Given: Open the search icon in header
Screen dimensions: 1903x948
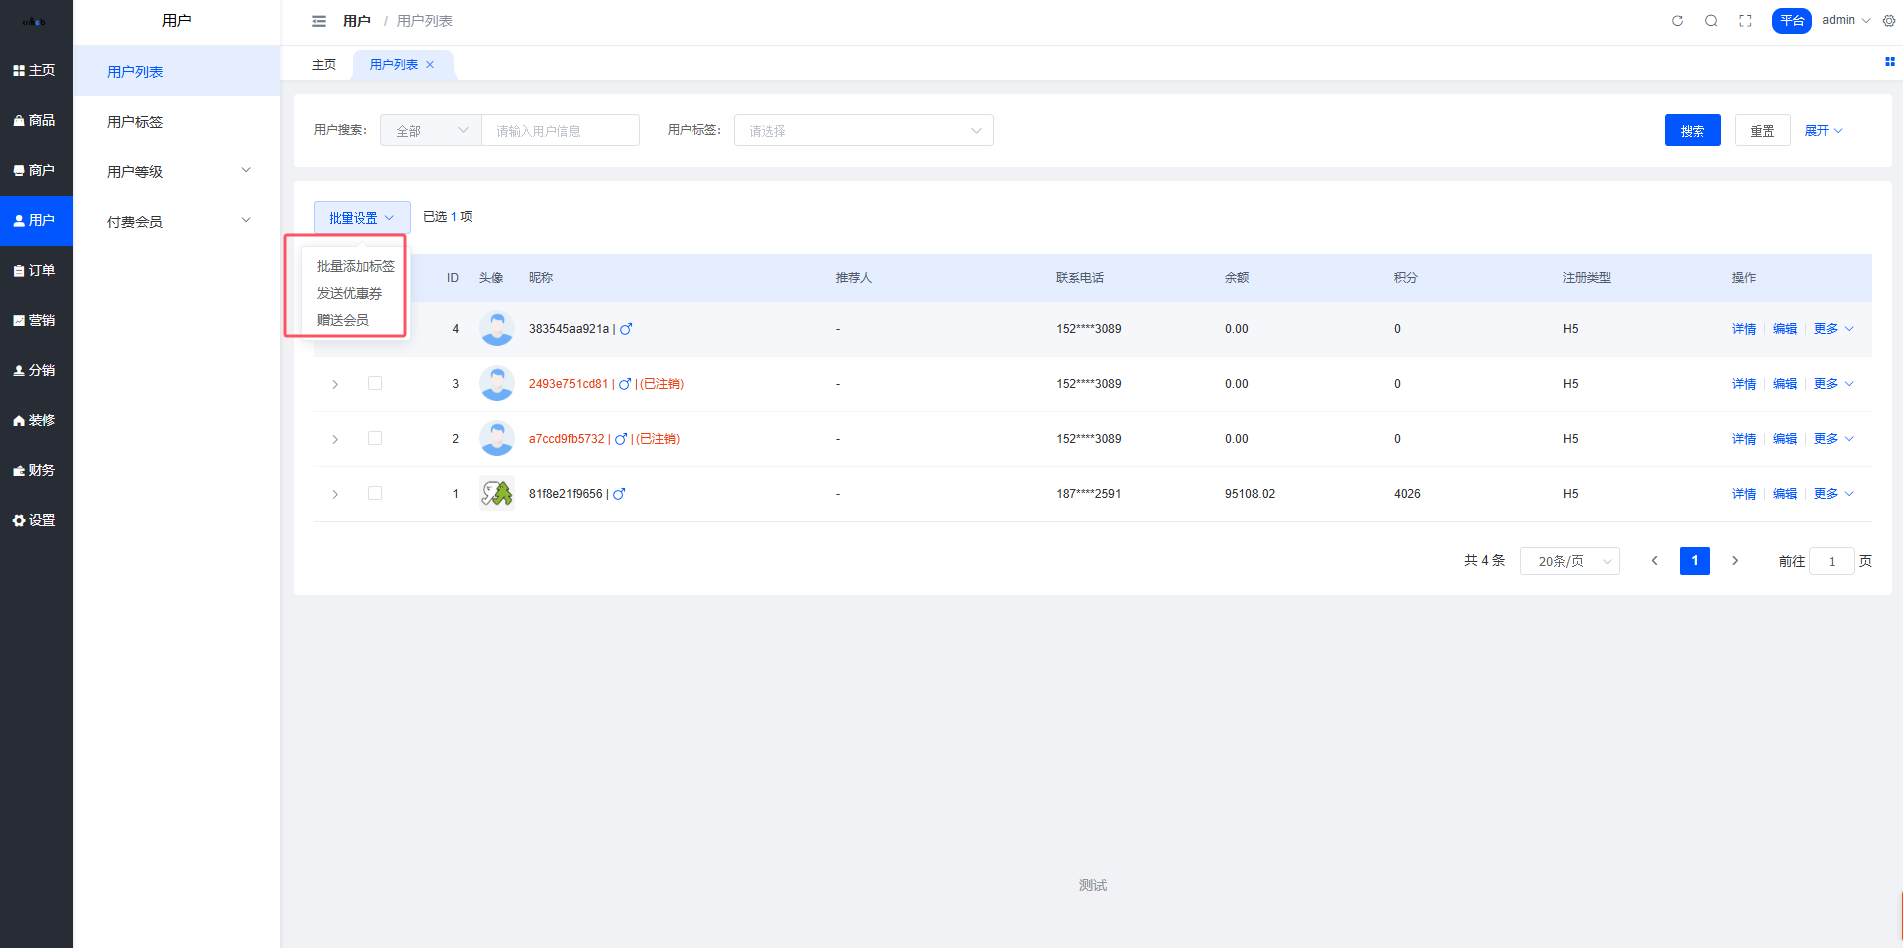Looking at the screenshot, I should tap(1711, 21).
